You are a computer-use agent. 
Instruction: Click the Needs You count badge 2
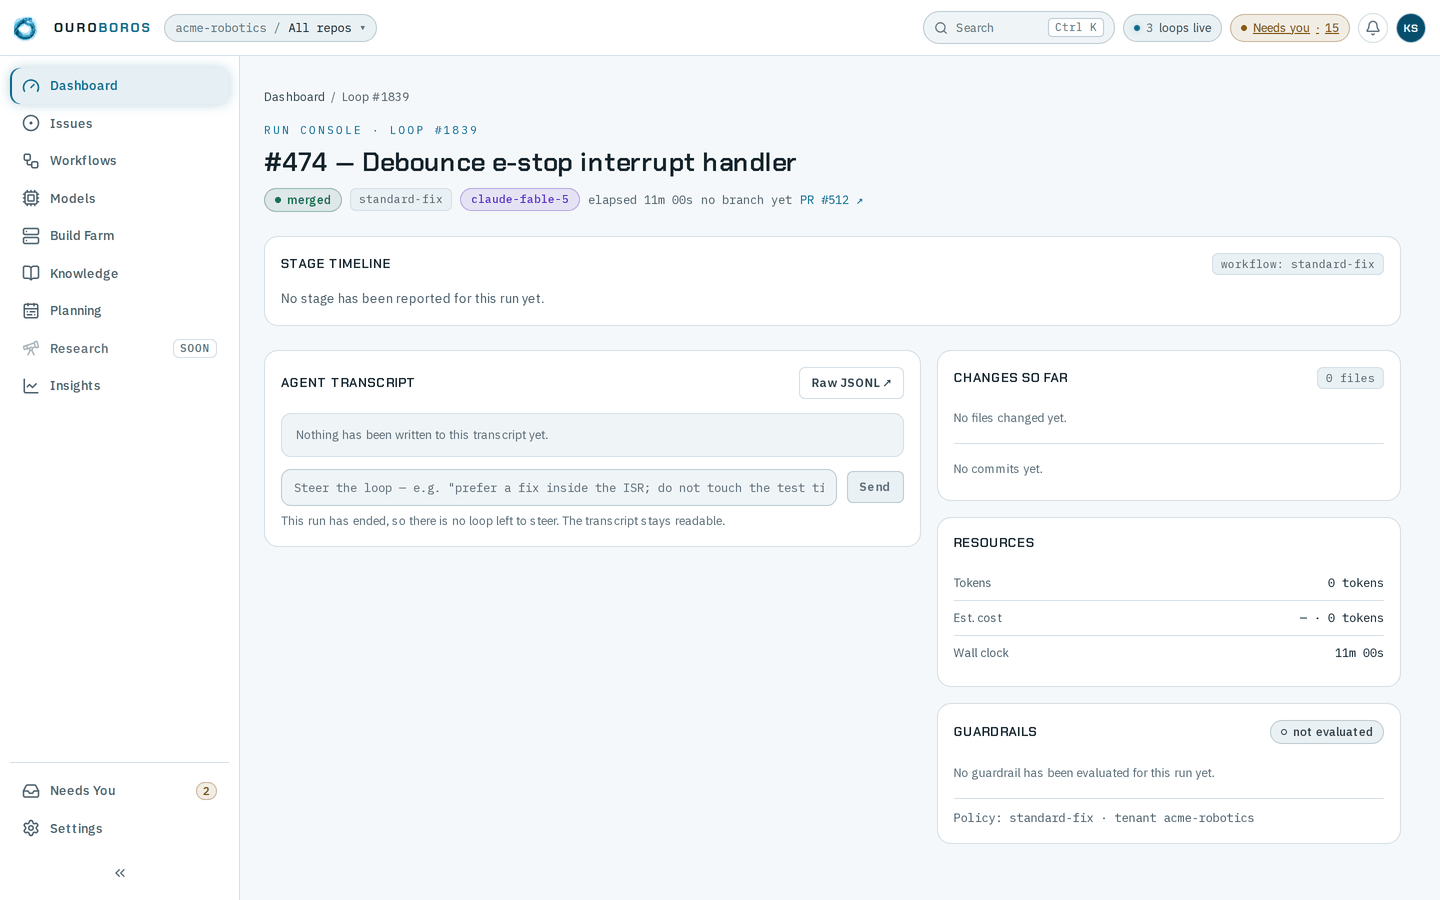(206, 791)
